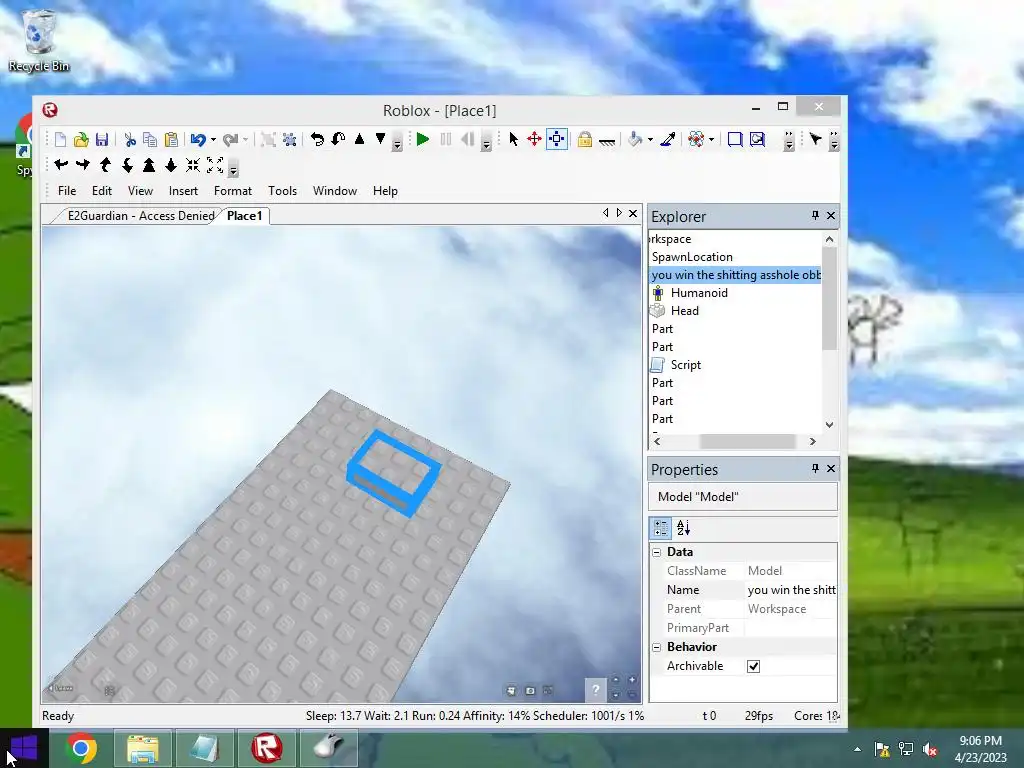This screenshot has width=1024, height=768.
Task: Select Humanoid in Explorer tree
Action: [699, 293]
